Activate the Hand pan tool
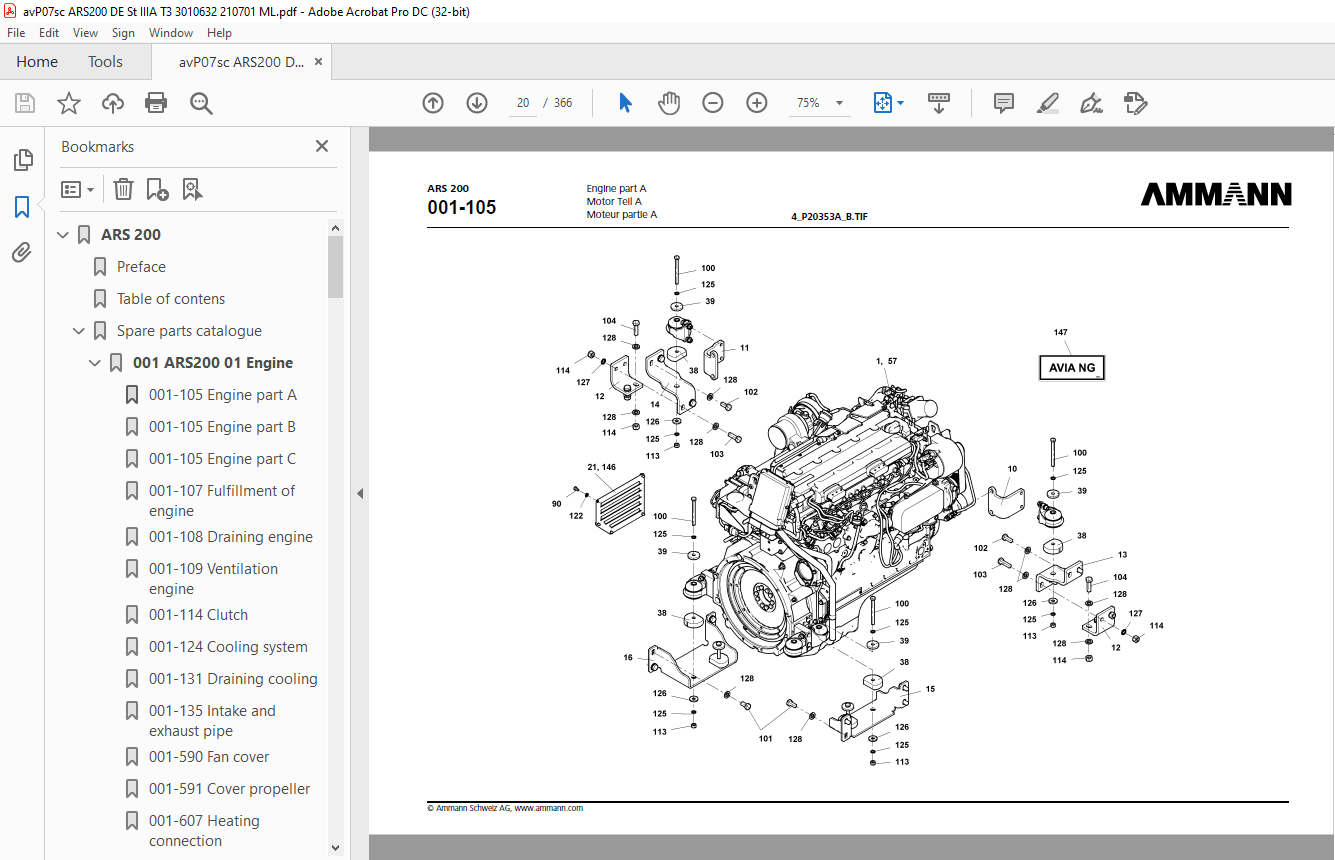 (669, 103)
